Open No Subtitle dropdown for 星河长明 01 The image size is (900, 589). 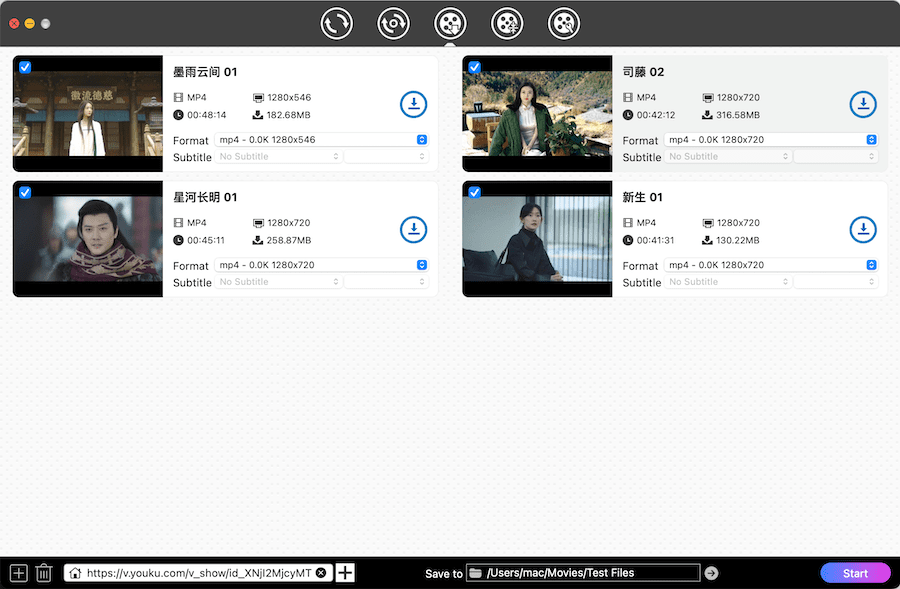[278, 281]
